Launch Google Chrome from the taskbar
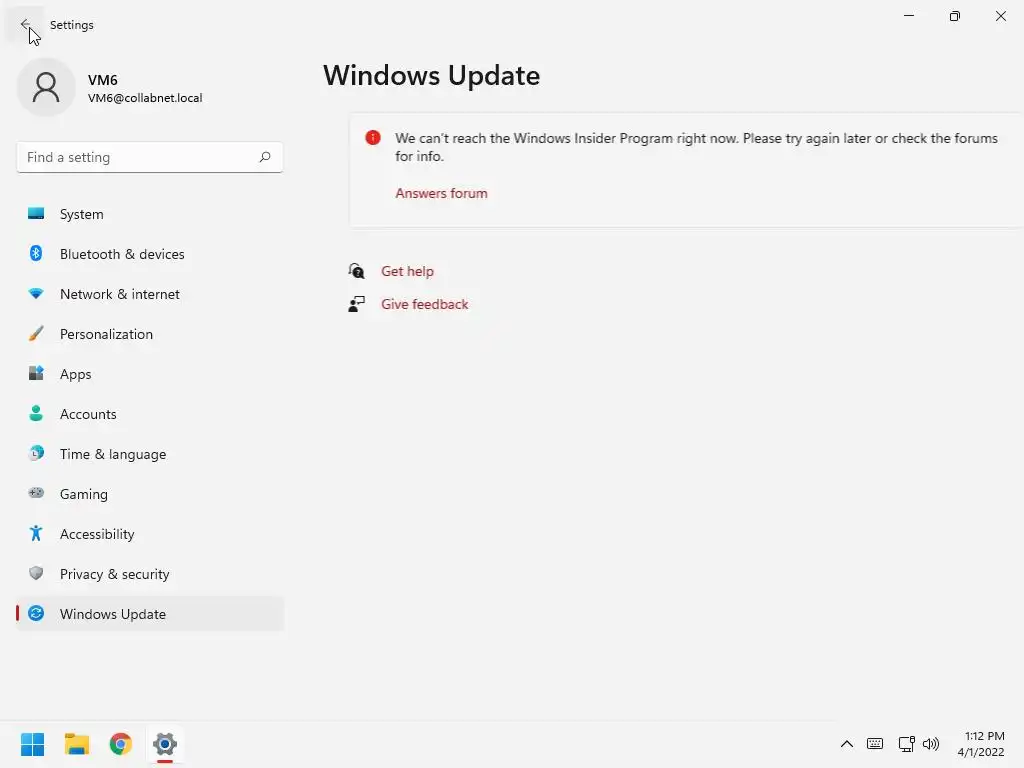 (x=121, y=744)
